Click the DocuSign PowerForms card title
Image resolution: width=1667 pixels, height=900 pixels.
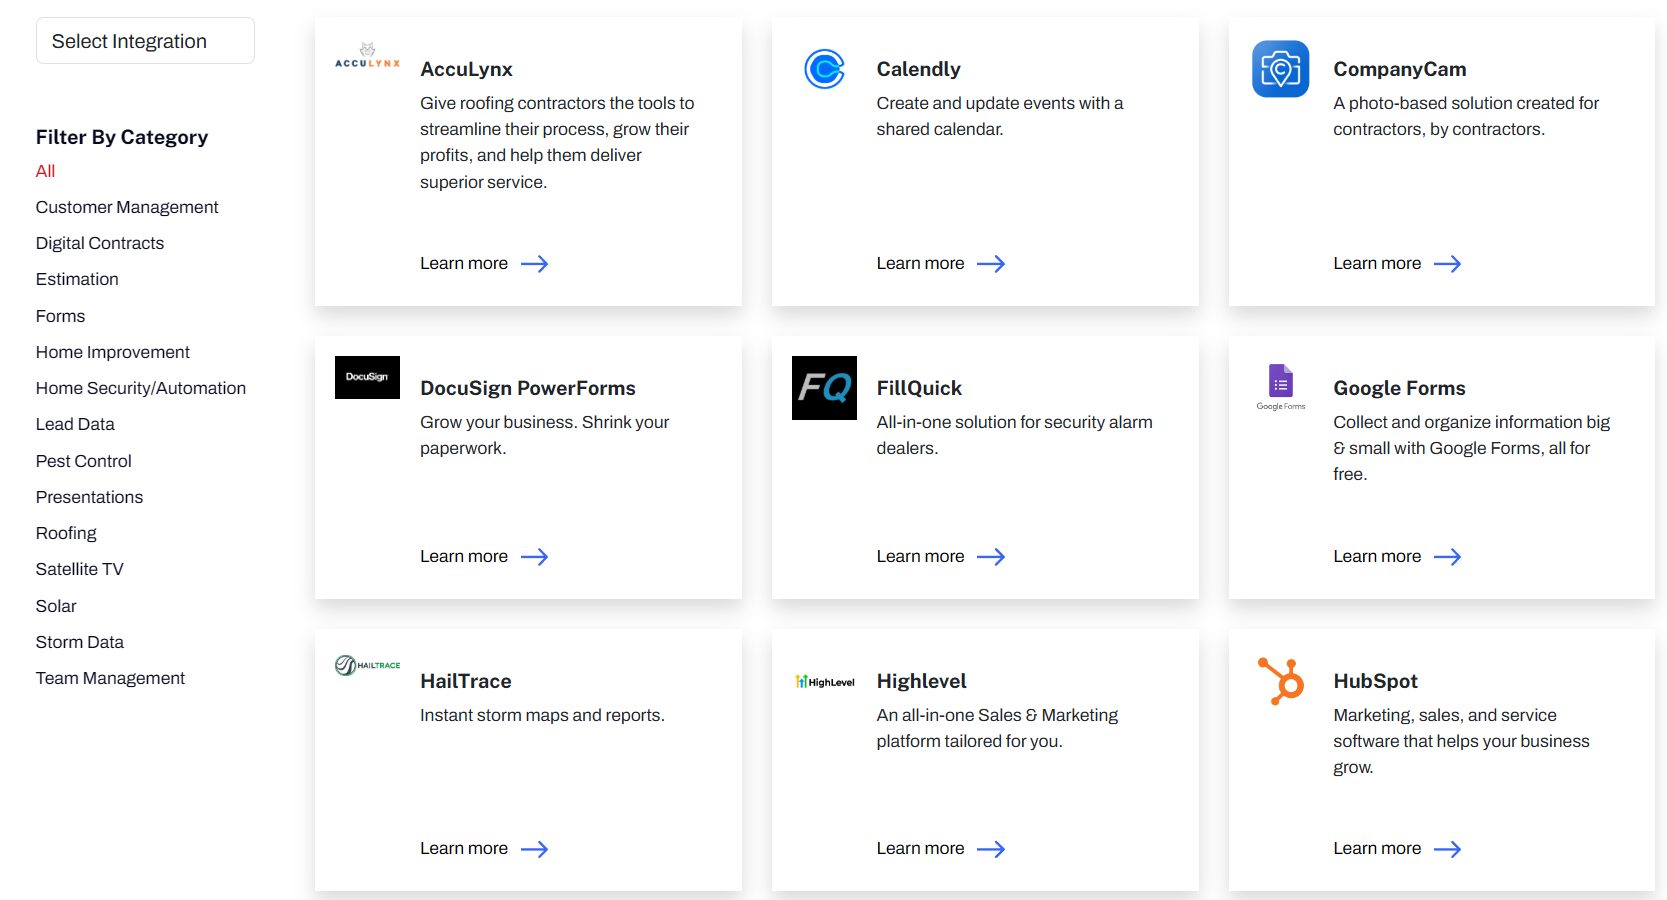click(528, 388)
